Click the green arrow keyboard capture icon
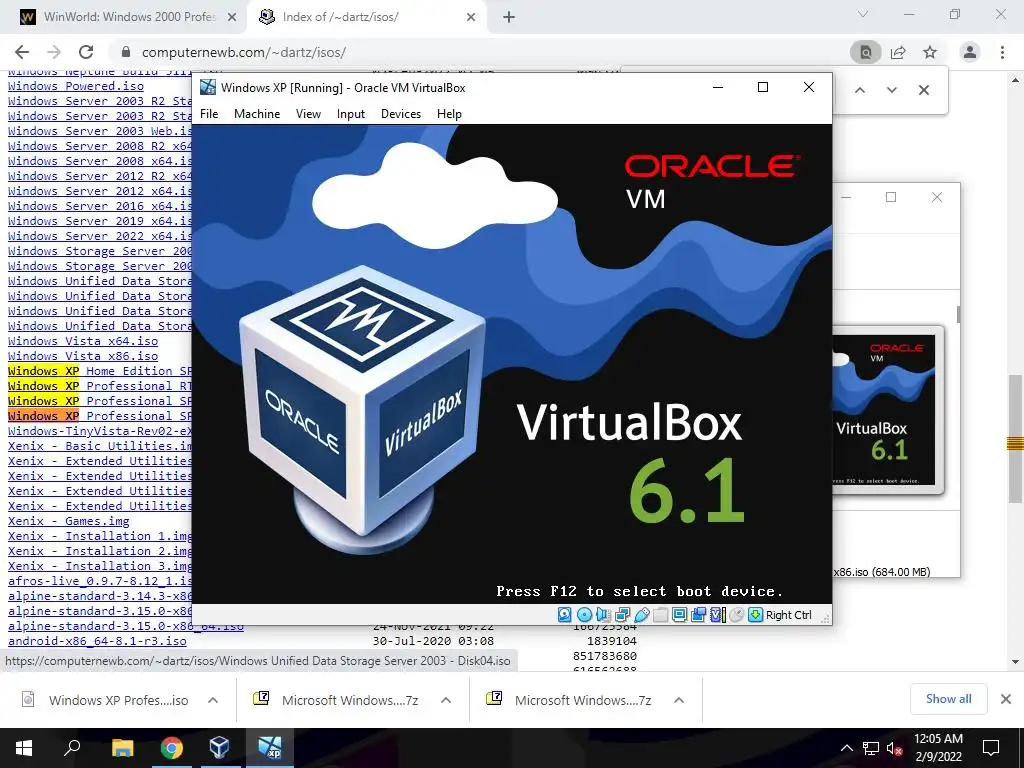This screenshot has height=768, width=1024. [x=756, y=615]
